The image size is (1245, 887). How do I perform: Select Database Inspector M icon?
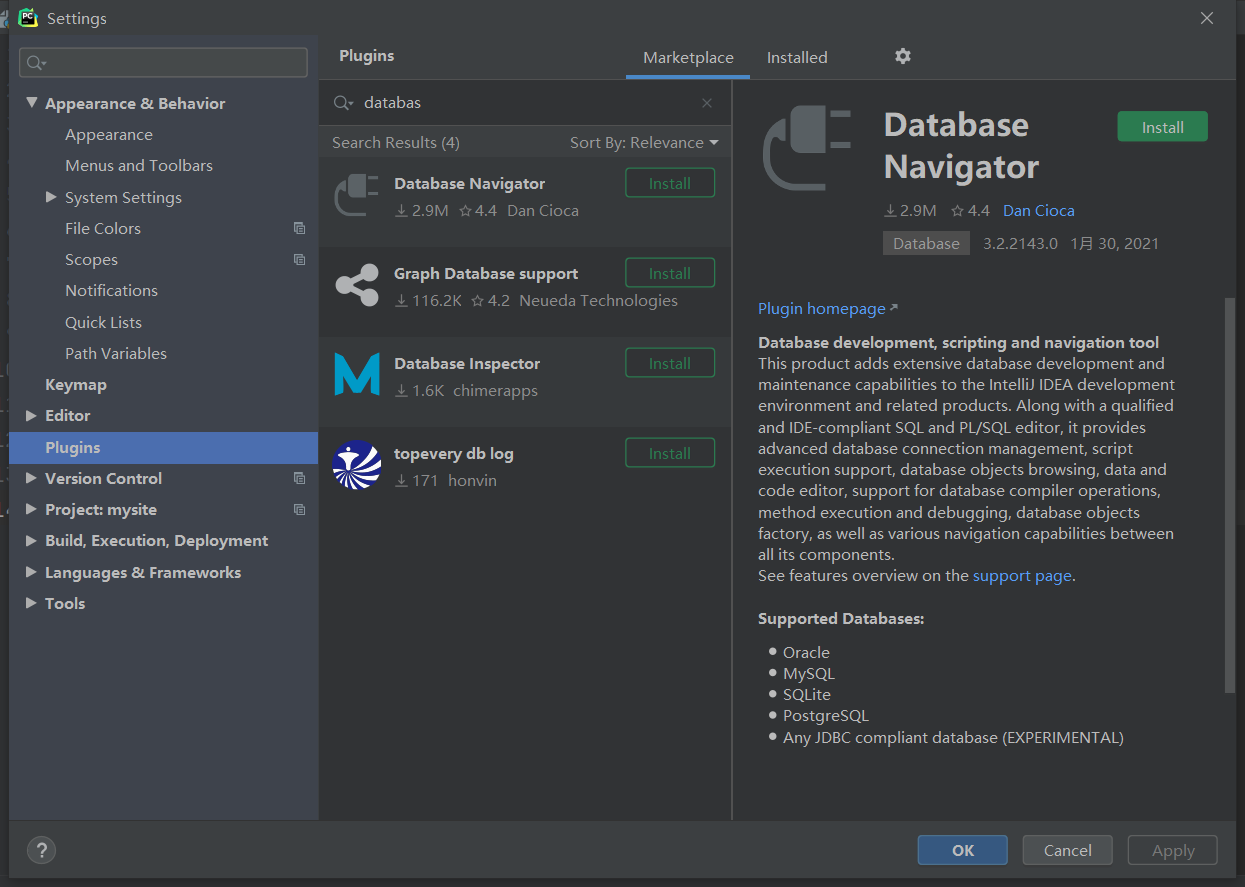[x=357, y=376]
